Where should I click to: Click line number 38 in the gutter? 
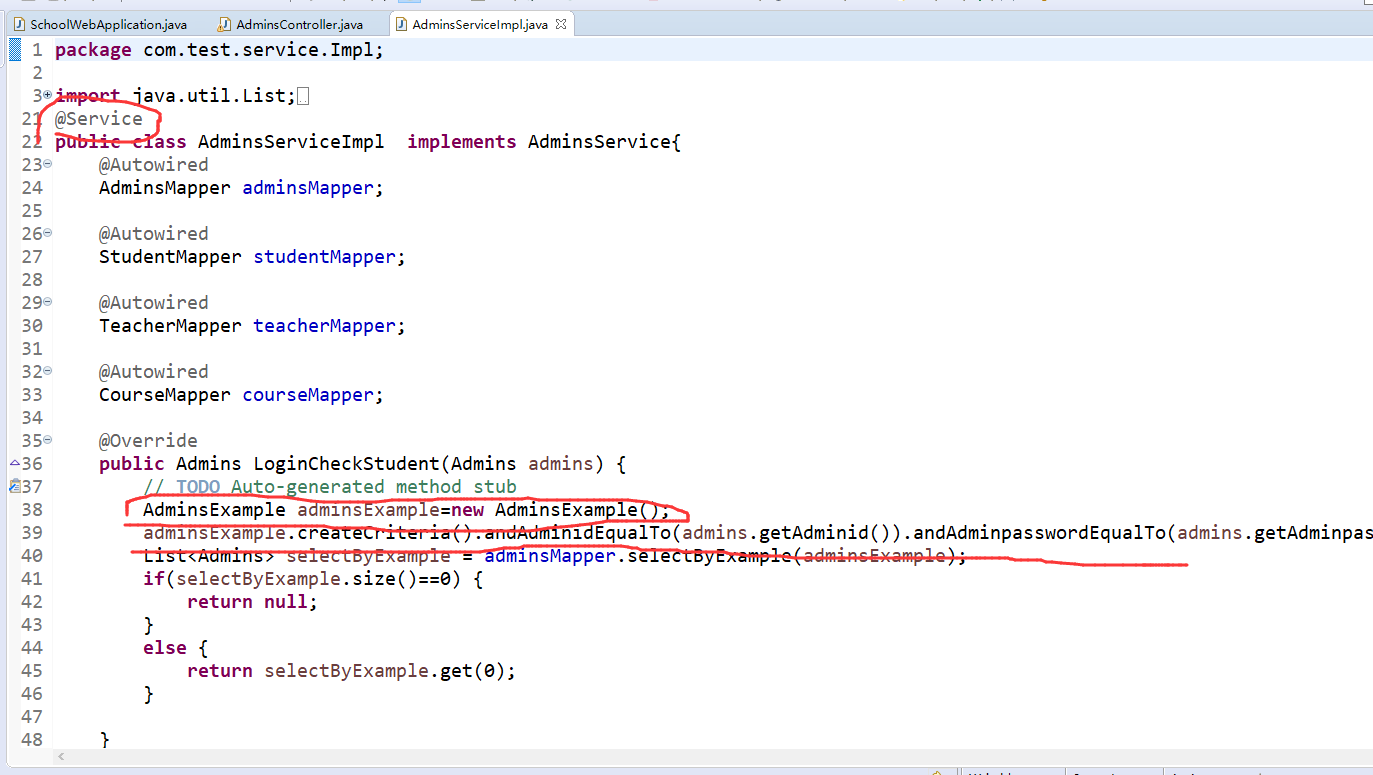point(32,510)
